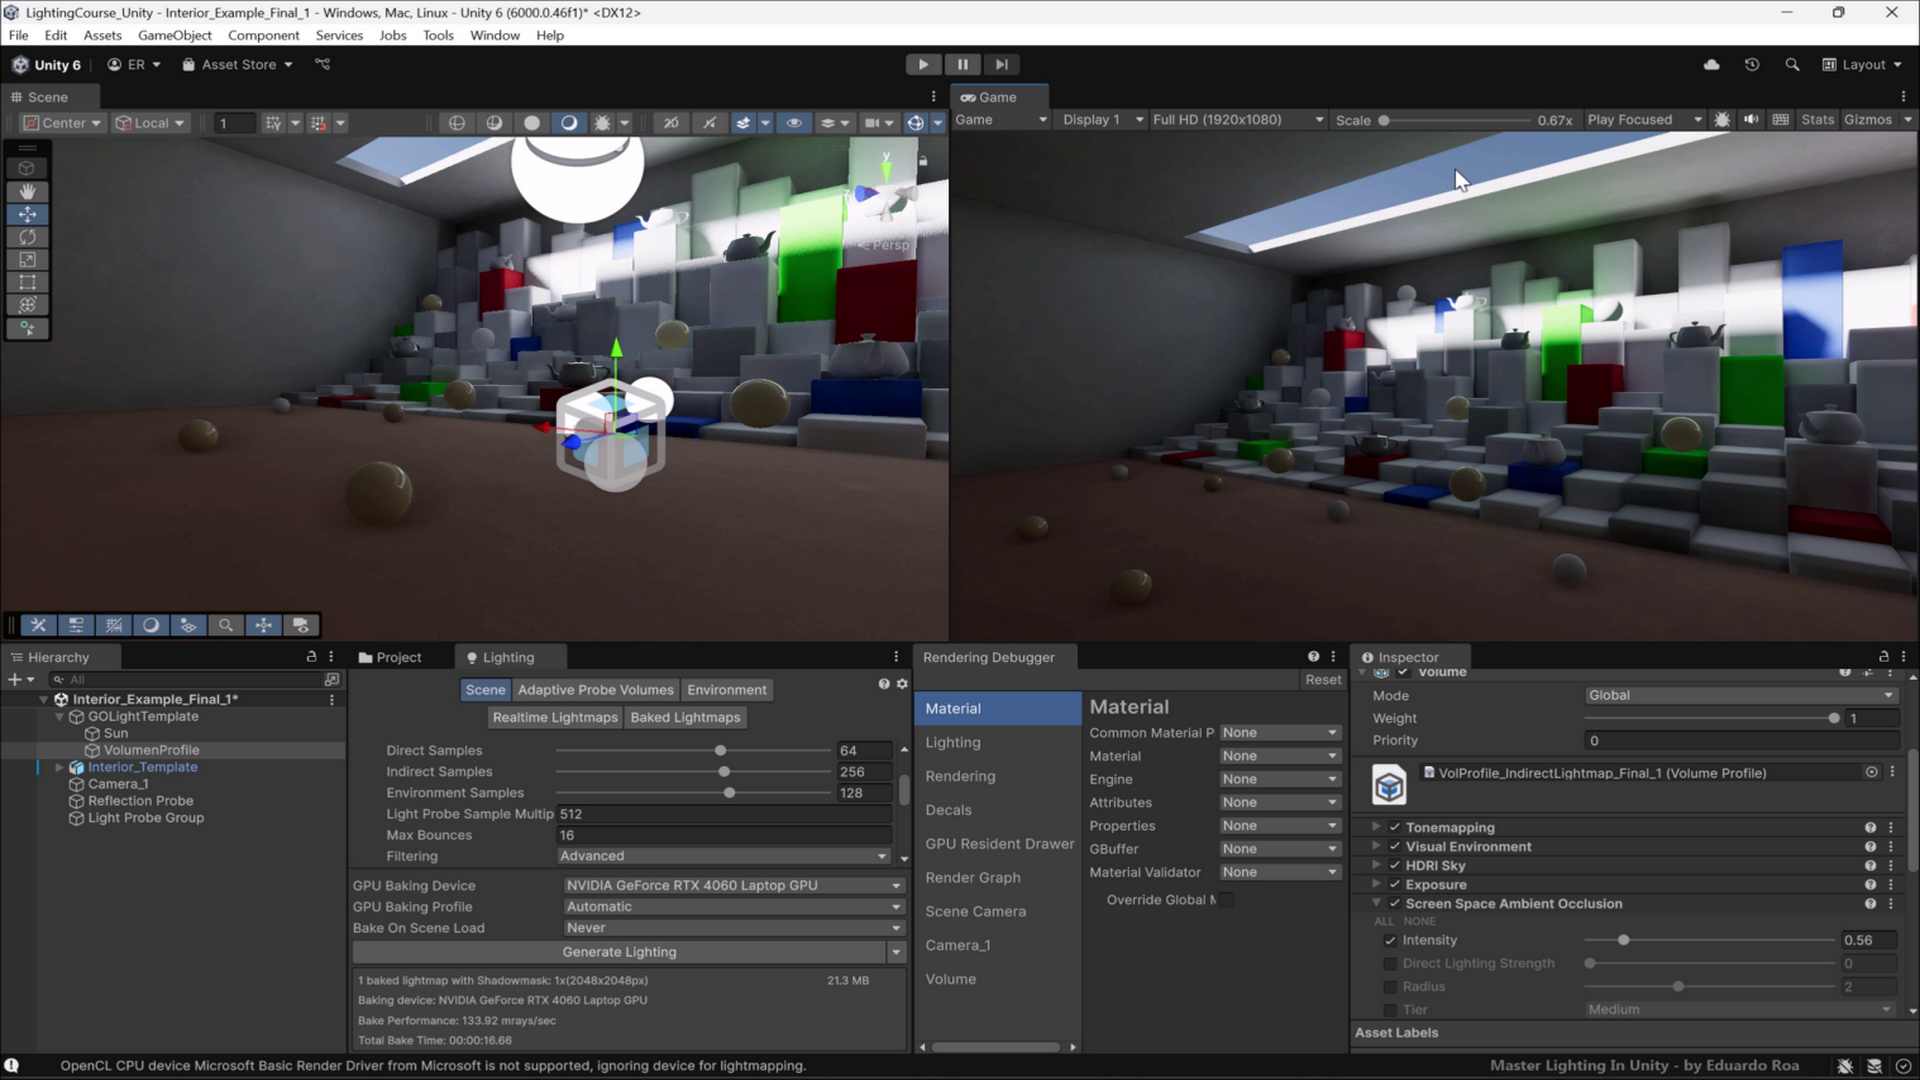Switch to Adaptive Probe Volumes tab

(595, 690)
